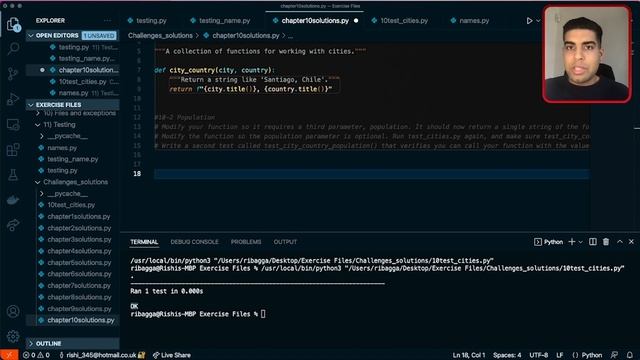Kill terminal with trash icon
This screenshot has width=640, height=360.
click(x=606, y=242)
